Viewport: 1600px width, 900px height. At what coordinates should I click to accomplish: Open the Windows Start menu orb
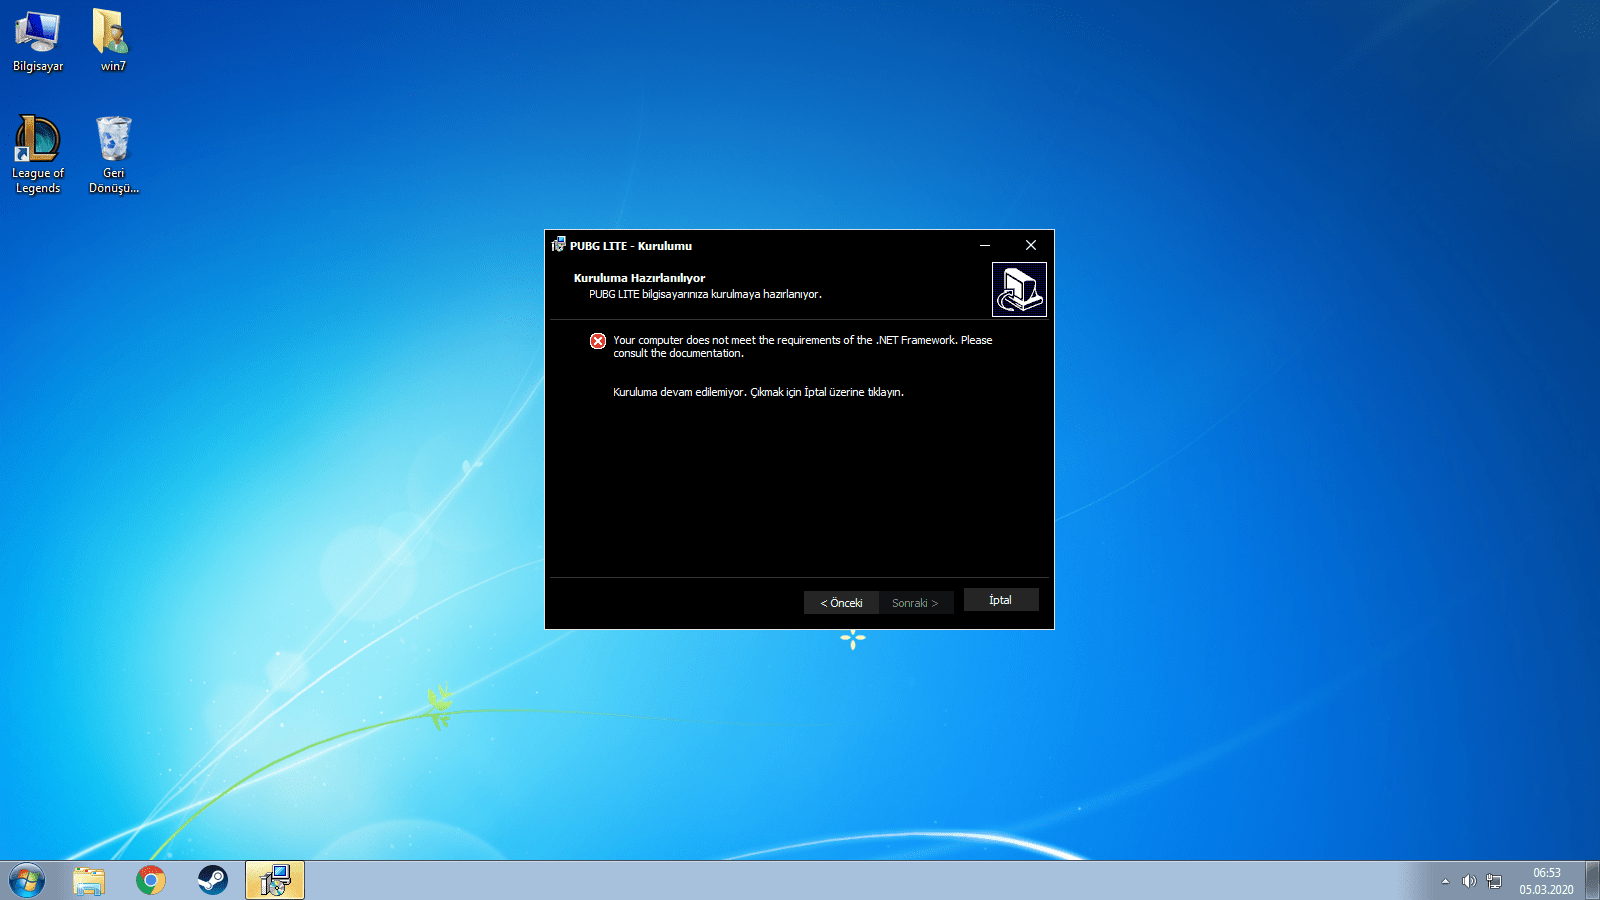coord(27,881)
